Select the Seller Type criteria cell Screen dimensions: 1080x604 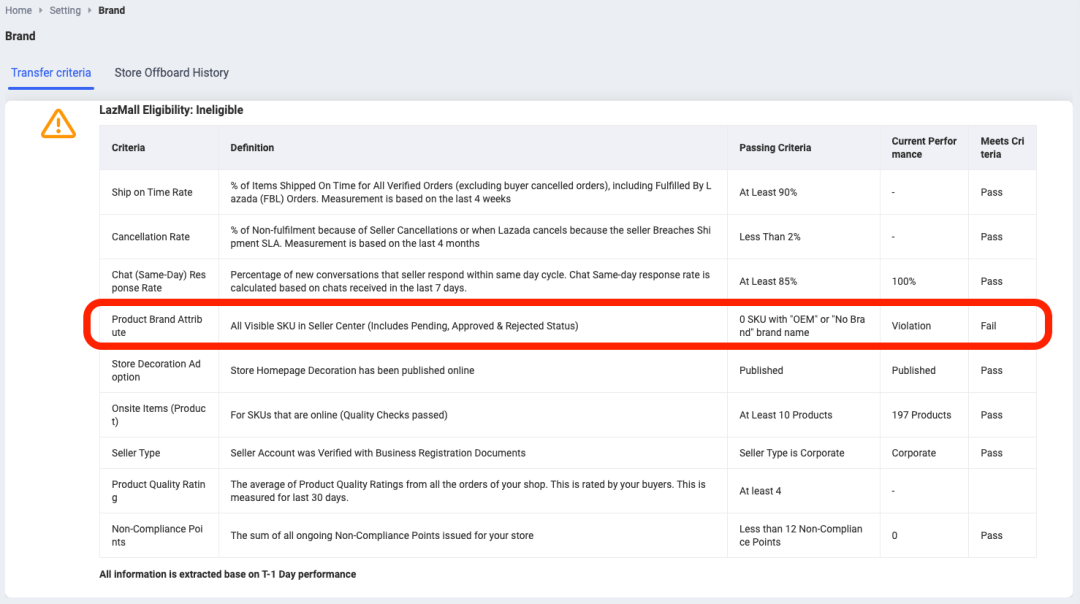136,453
